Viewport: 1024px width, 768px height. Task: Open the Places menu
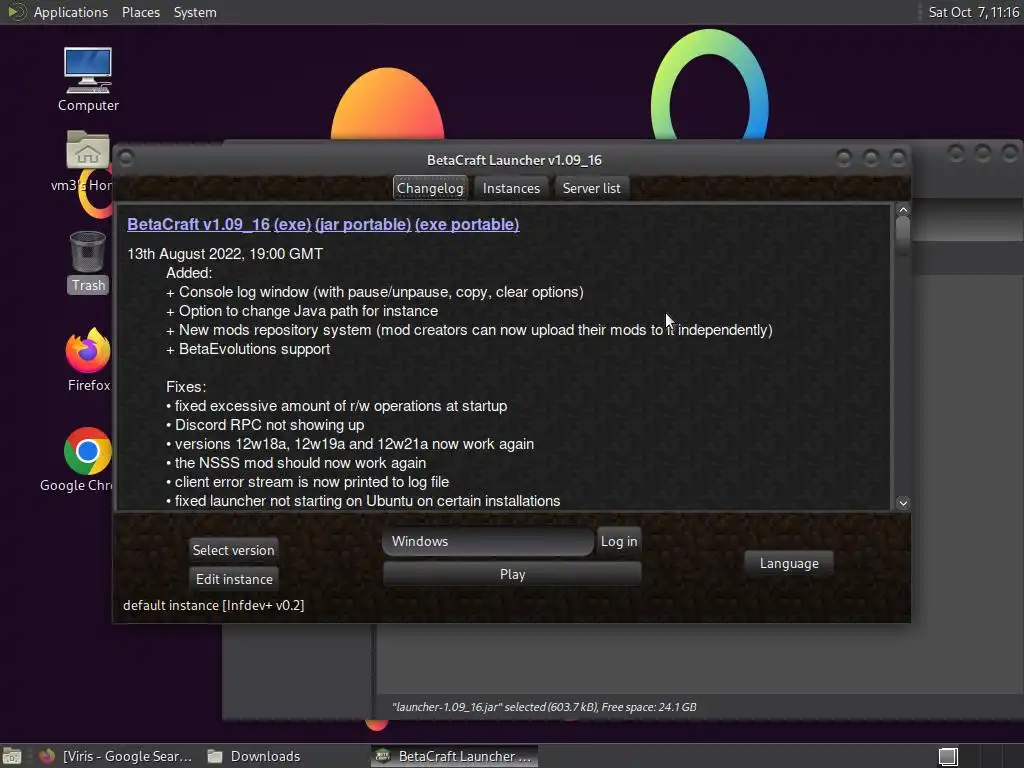[x=140, y=12]
